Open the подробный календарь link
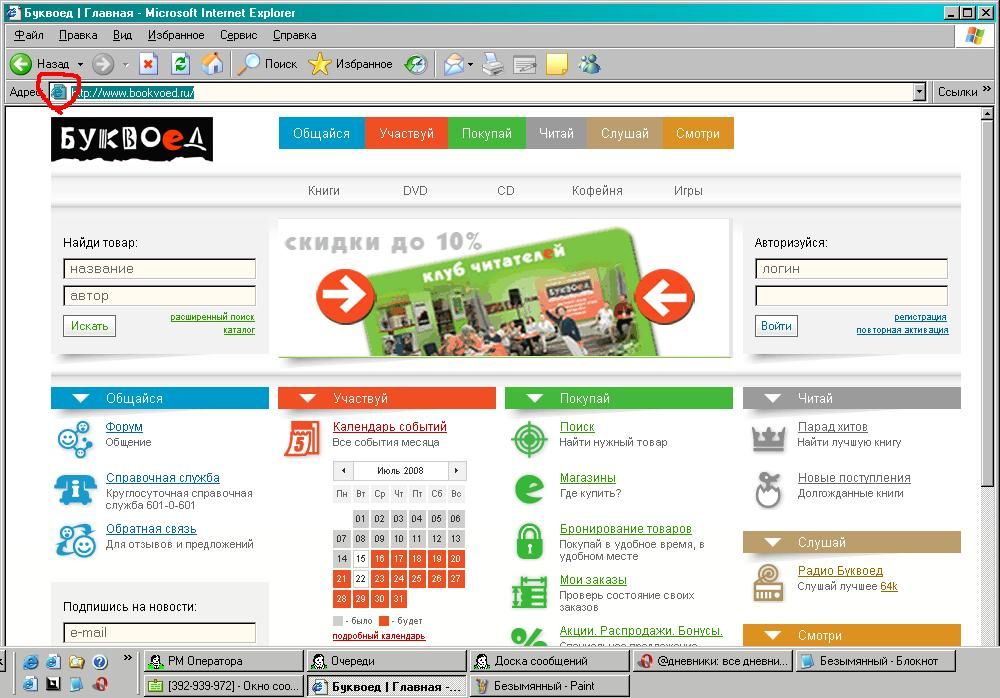The height and width of the screenshot is (698, 1000). (379, 635)
